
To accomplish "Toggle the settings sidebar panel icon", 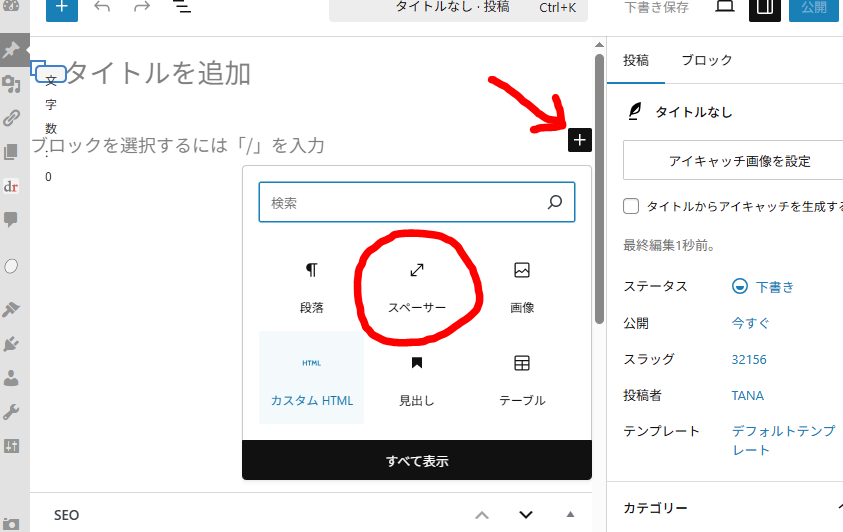I will click(766, 8).
